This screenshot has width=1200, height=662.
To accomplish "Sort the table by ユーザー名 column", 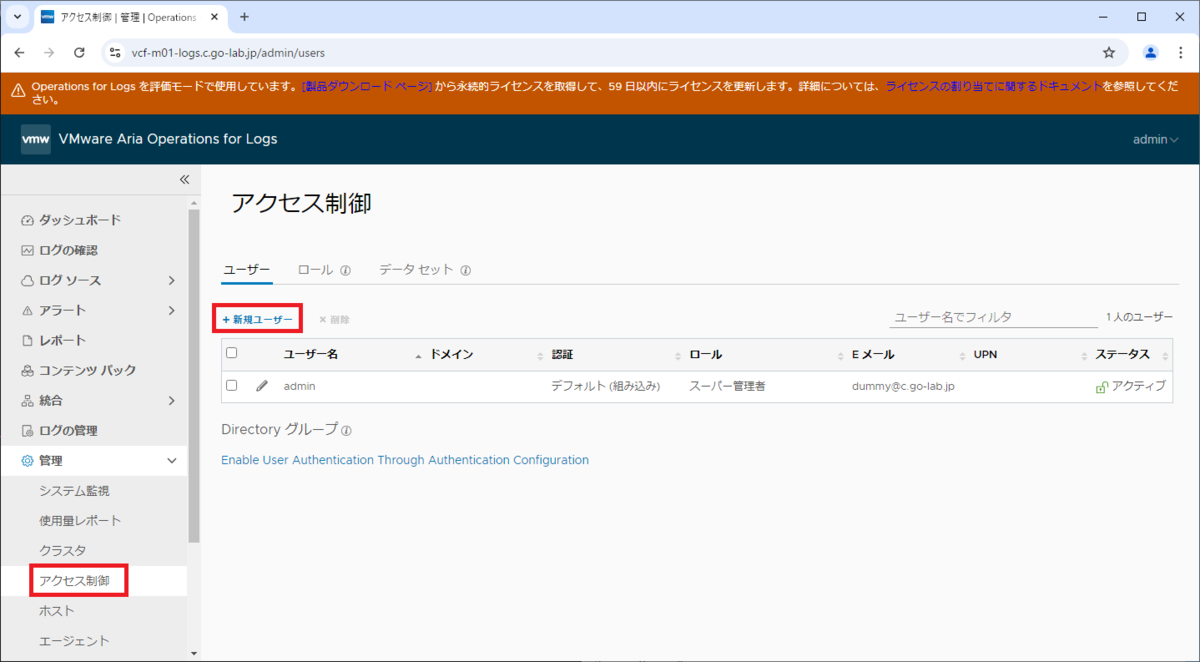I will (x=311, y=354).
